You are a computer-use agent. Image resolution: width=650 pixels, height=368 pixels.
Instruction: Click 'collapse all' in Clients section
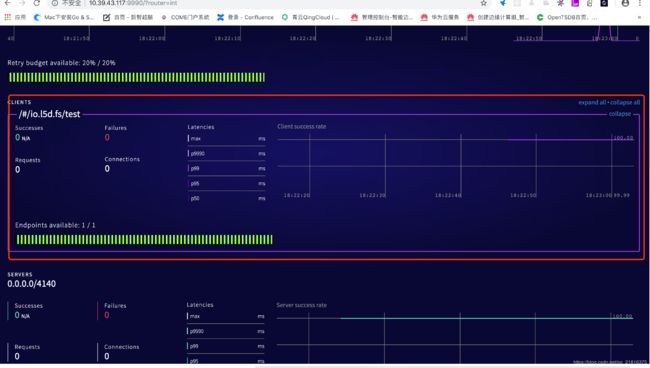(625, 102)
